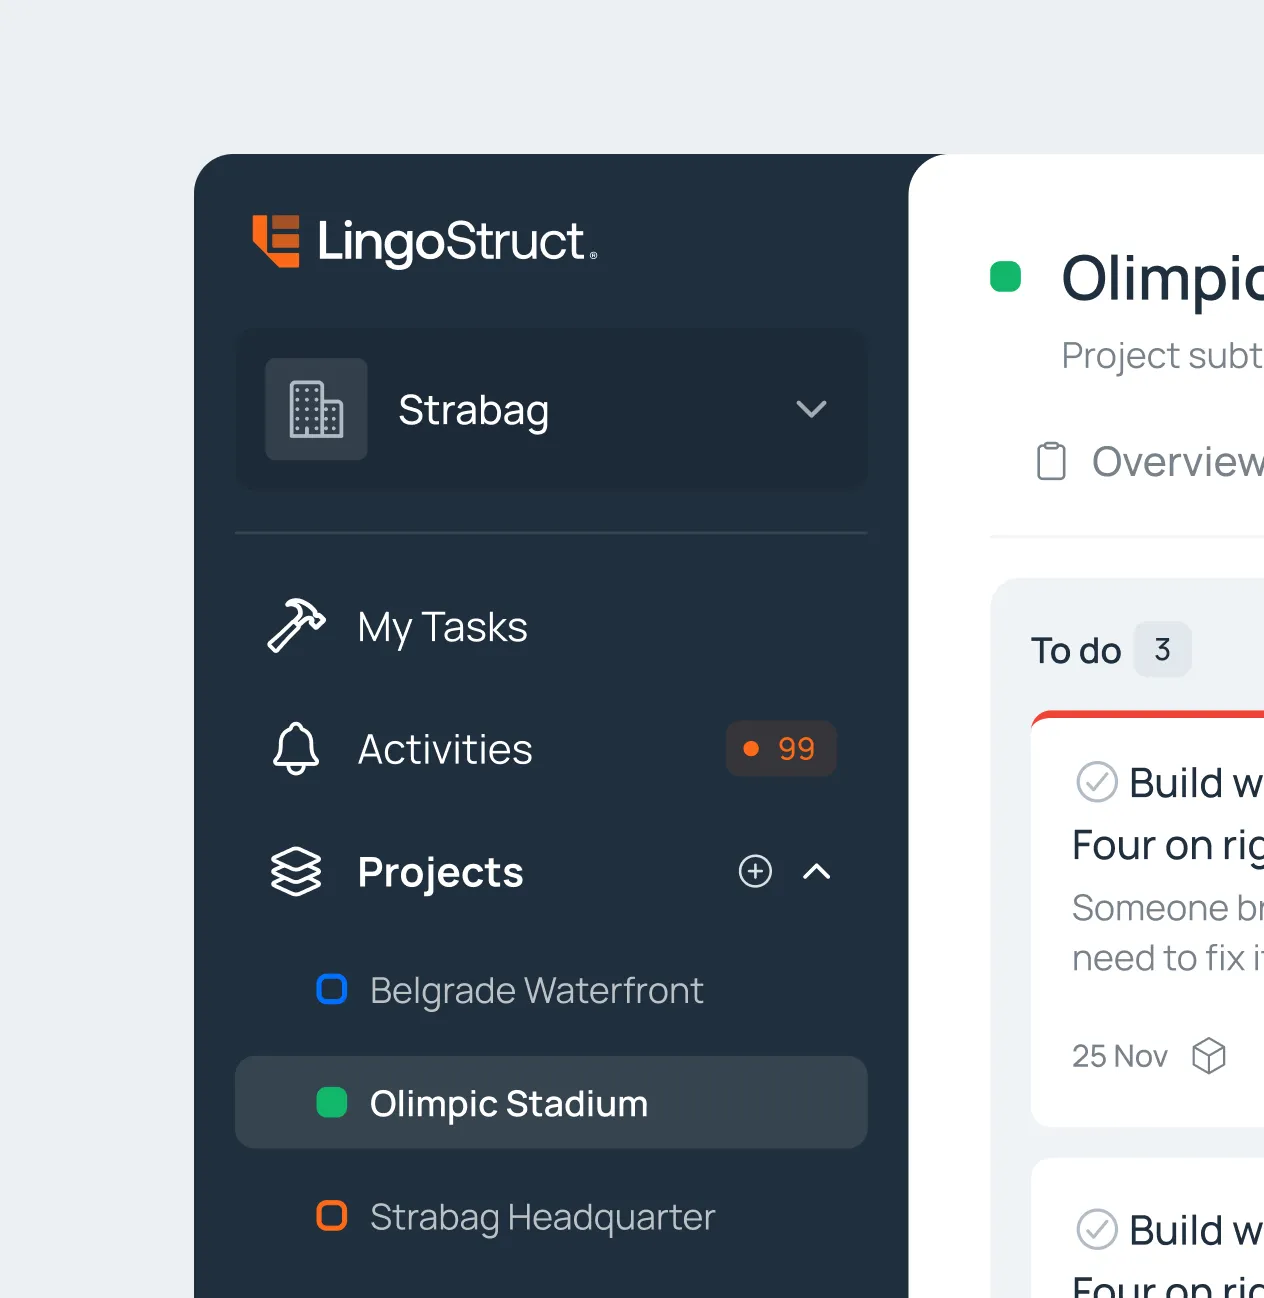This screenshot has width=1264, height=1298.
Task: Click the LingoStruct logo icon
Action: 276,241
